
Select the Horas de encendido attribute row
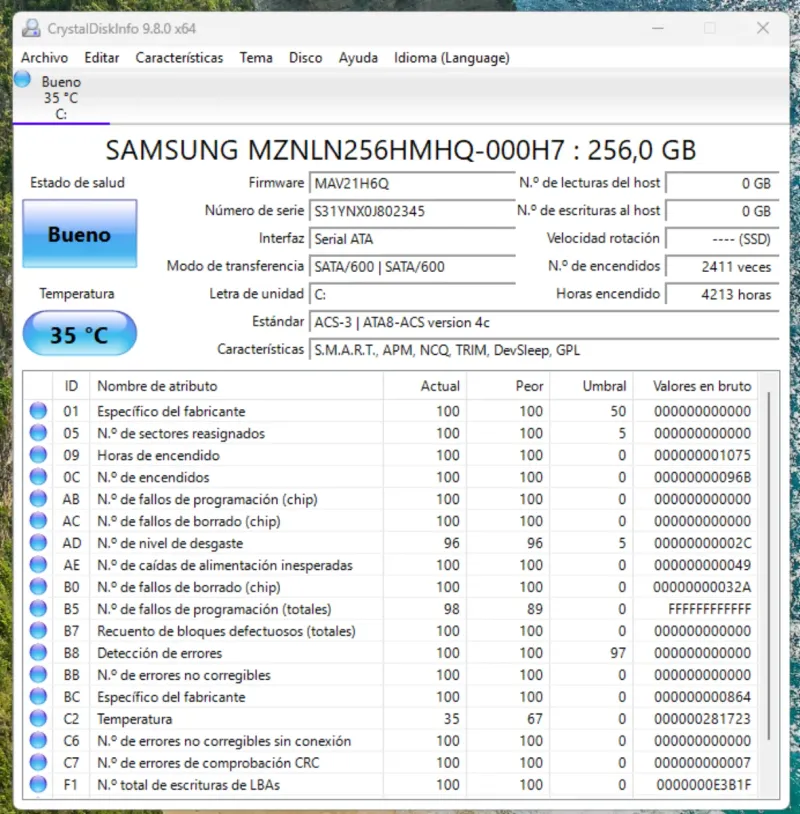point(390,455)
